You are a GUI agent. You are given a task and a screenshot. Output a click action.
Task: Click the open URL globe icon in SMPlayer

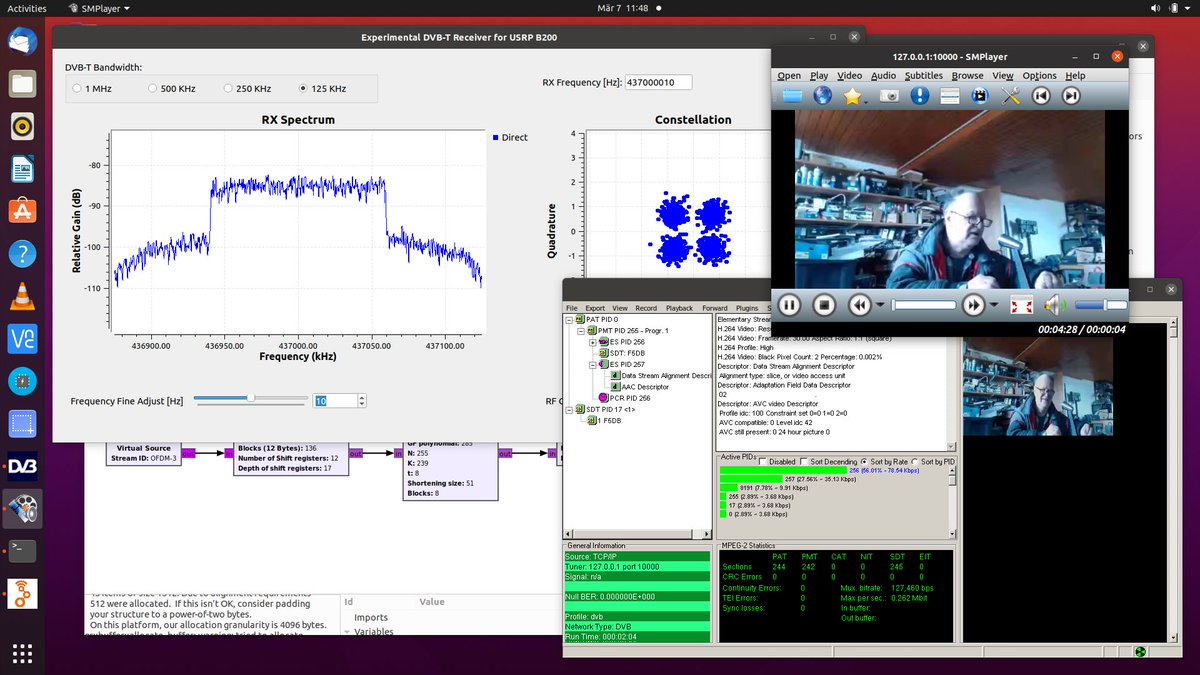click(822, 96)
